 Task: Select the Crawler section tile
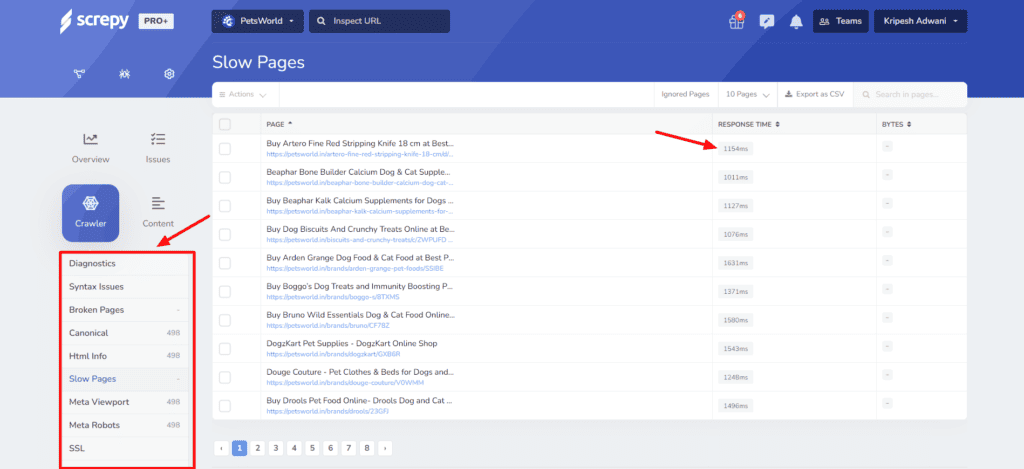click(x=91, y=212)
